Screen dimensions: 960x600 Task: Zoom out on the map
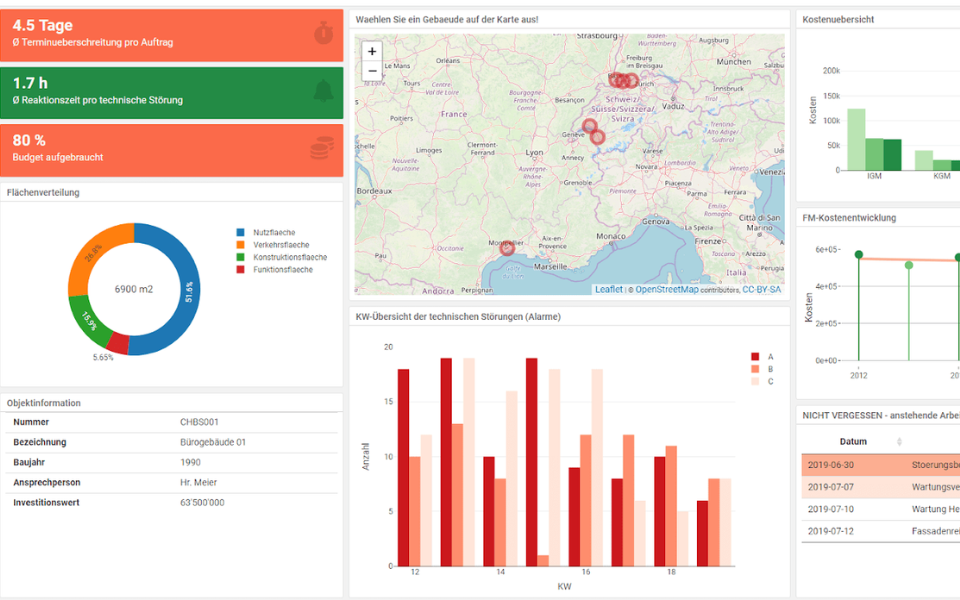372,71
